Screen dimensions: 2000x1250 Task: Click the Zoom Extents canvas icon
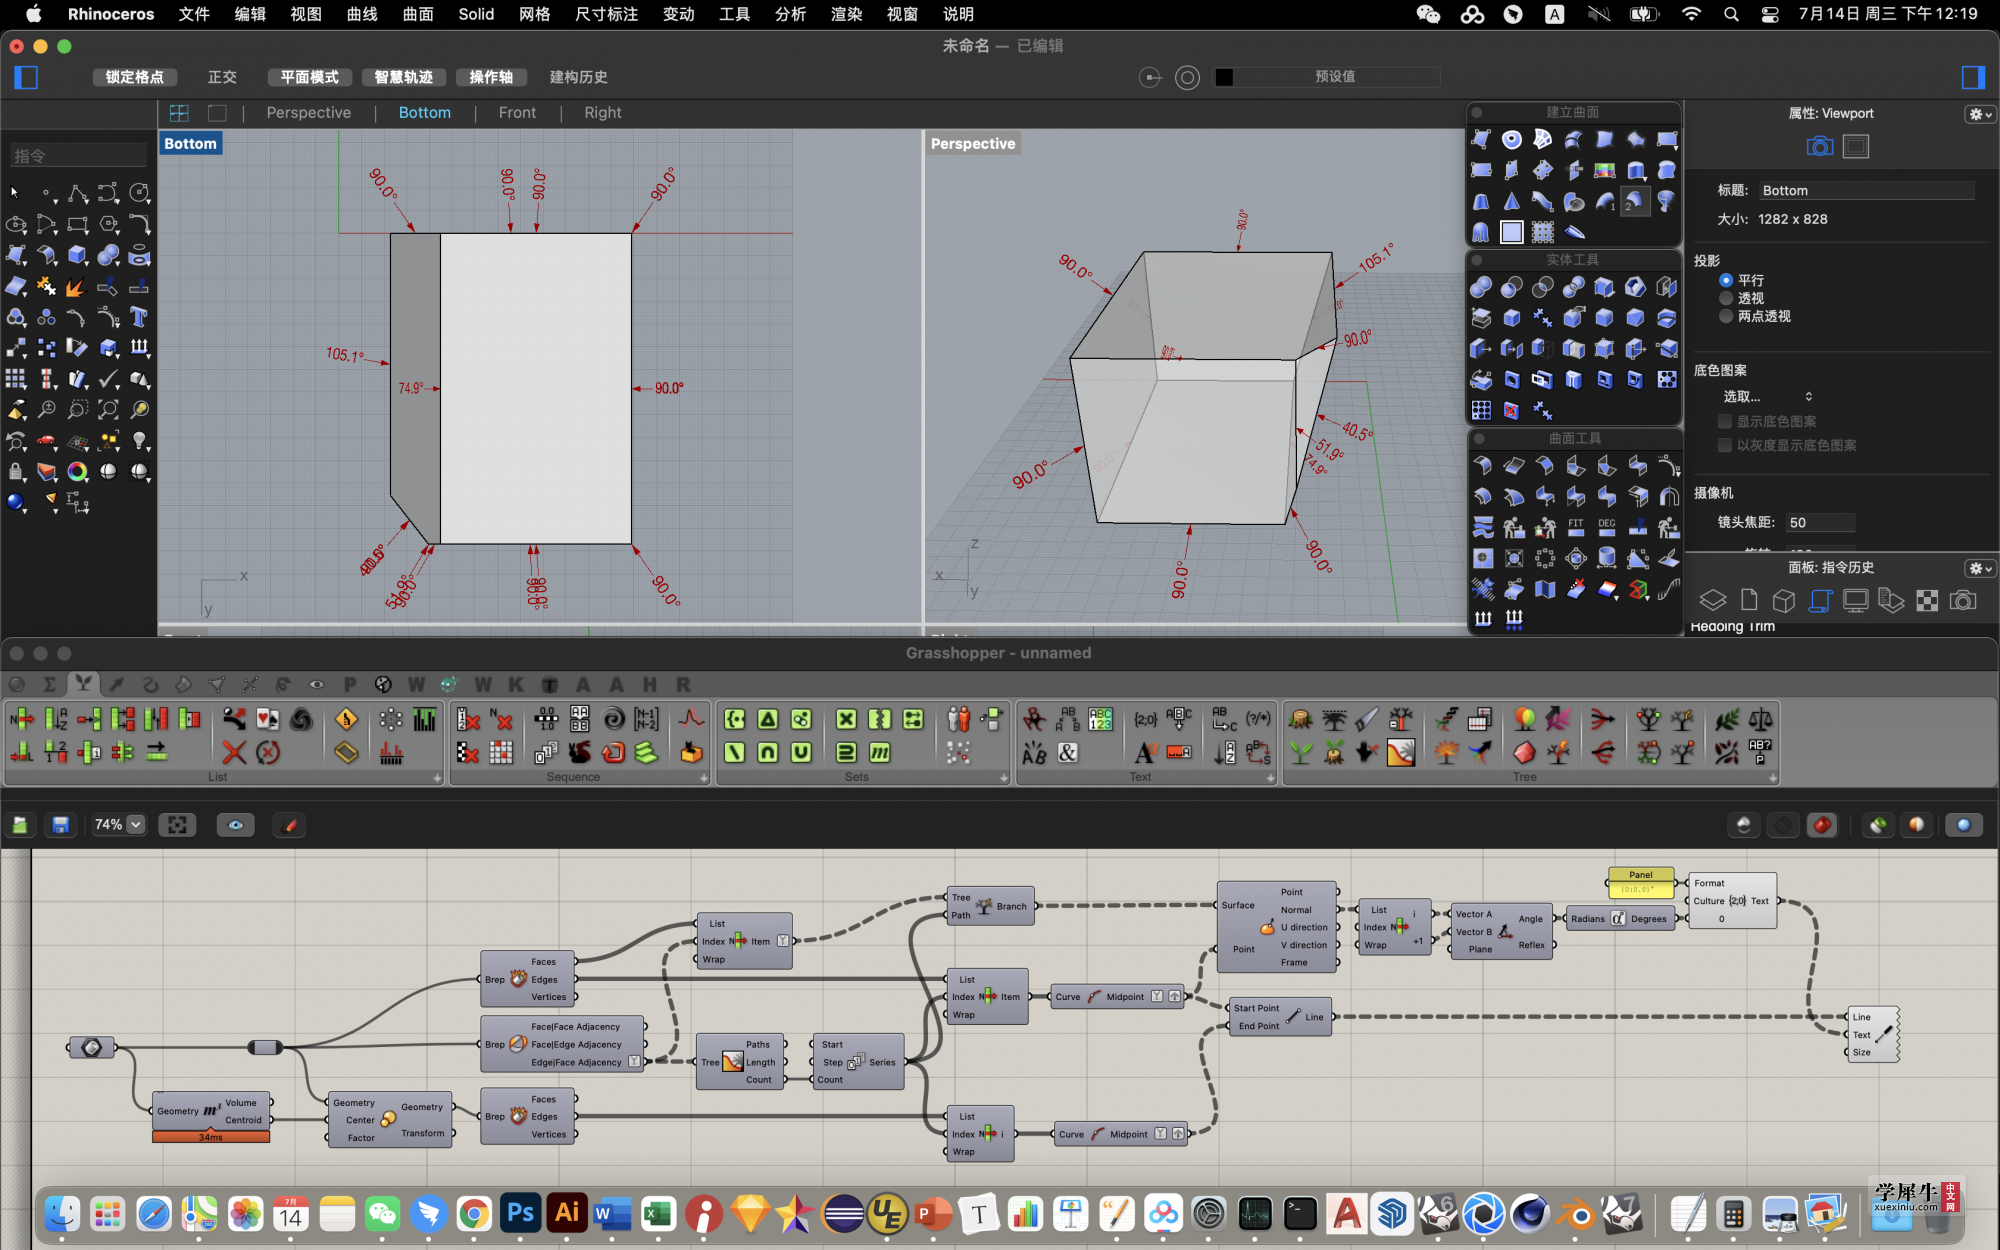click(178, 825)
